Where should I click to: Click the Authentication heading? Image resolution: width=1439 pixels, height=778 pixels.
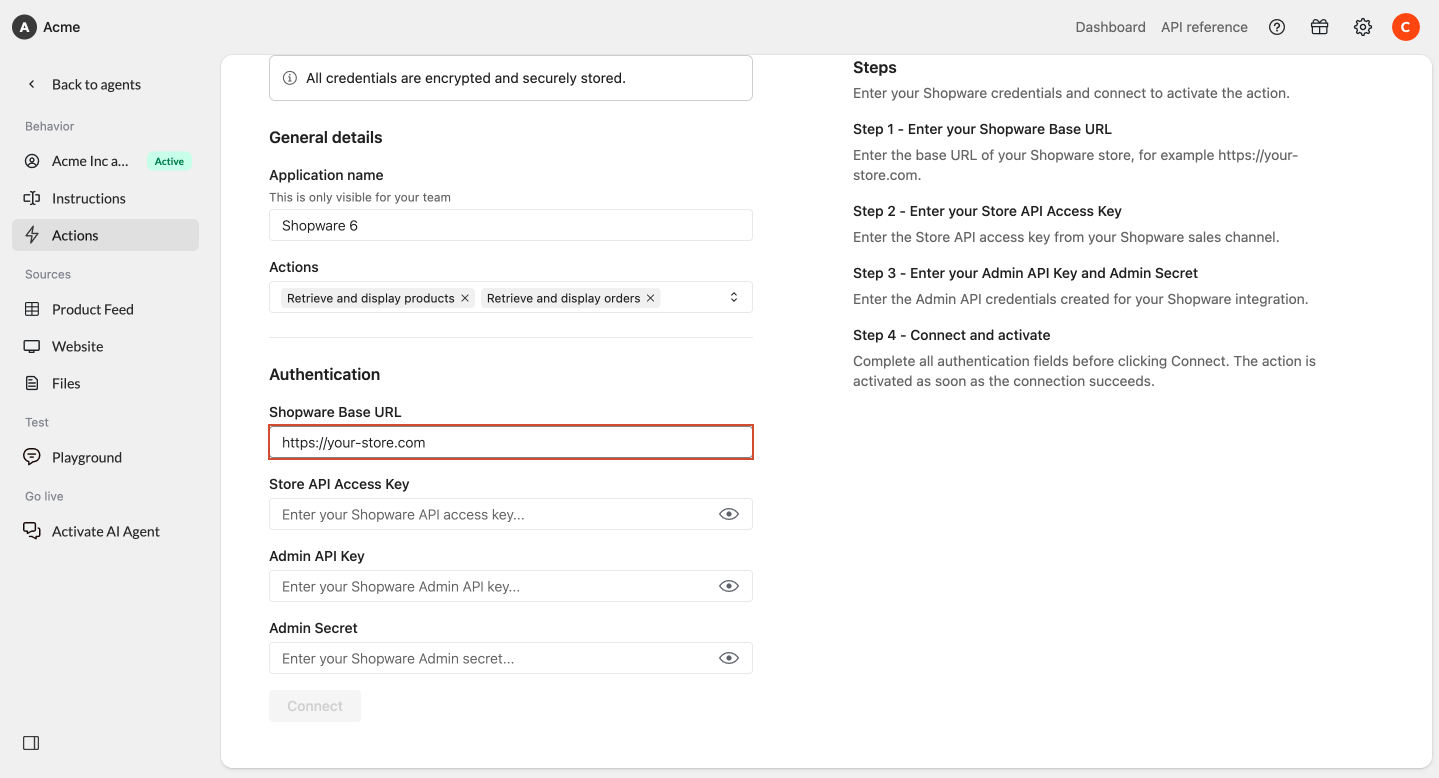click(325, 374)
